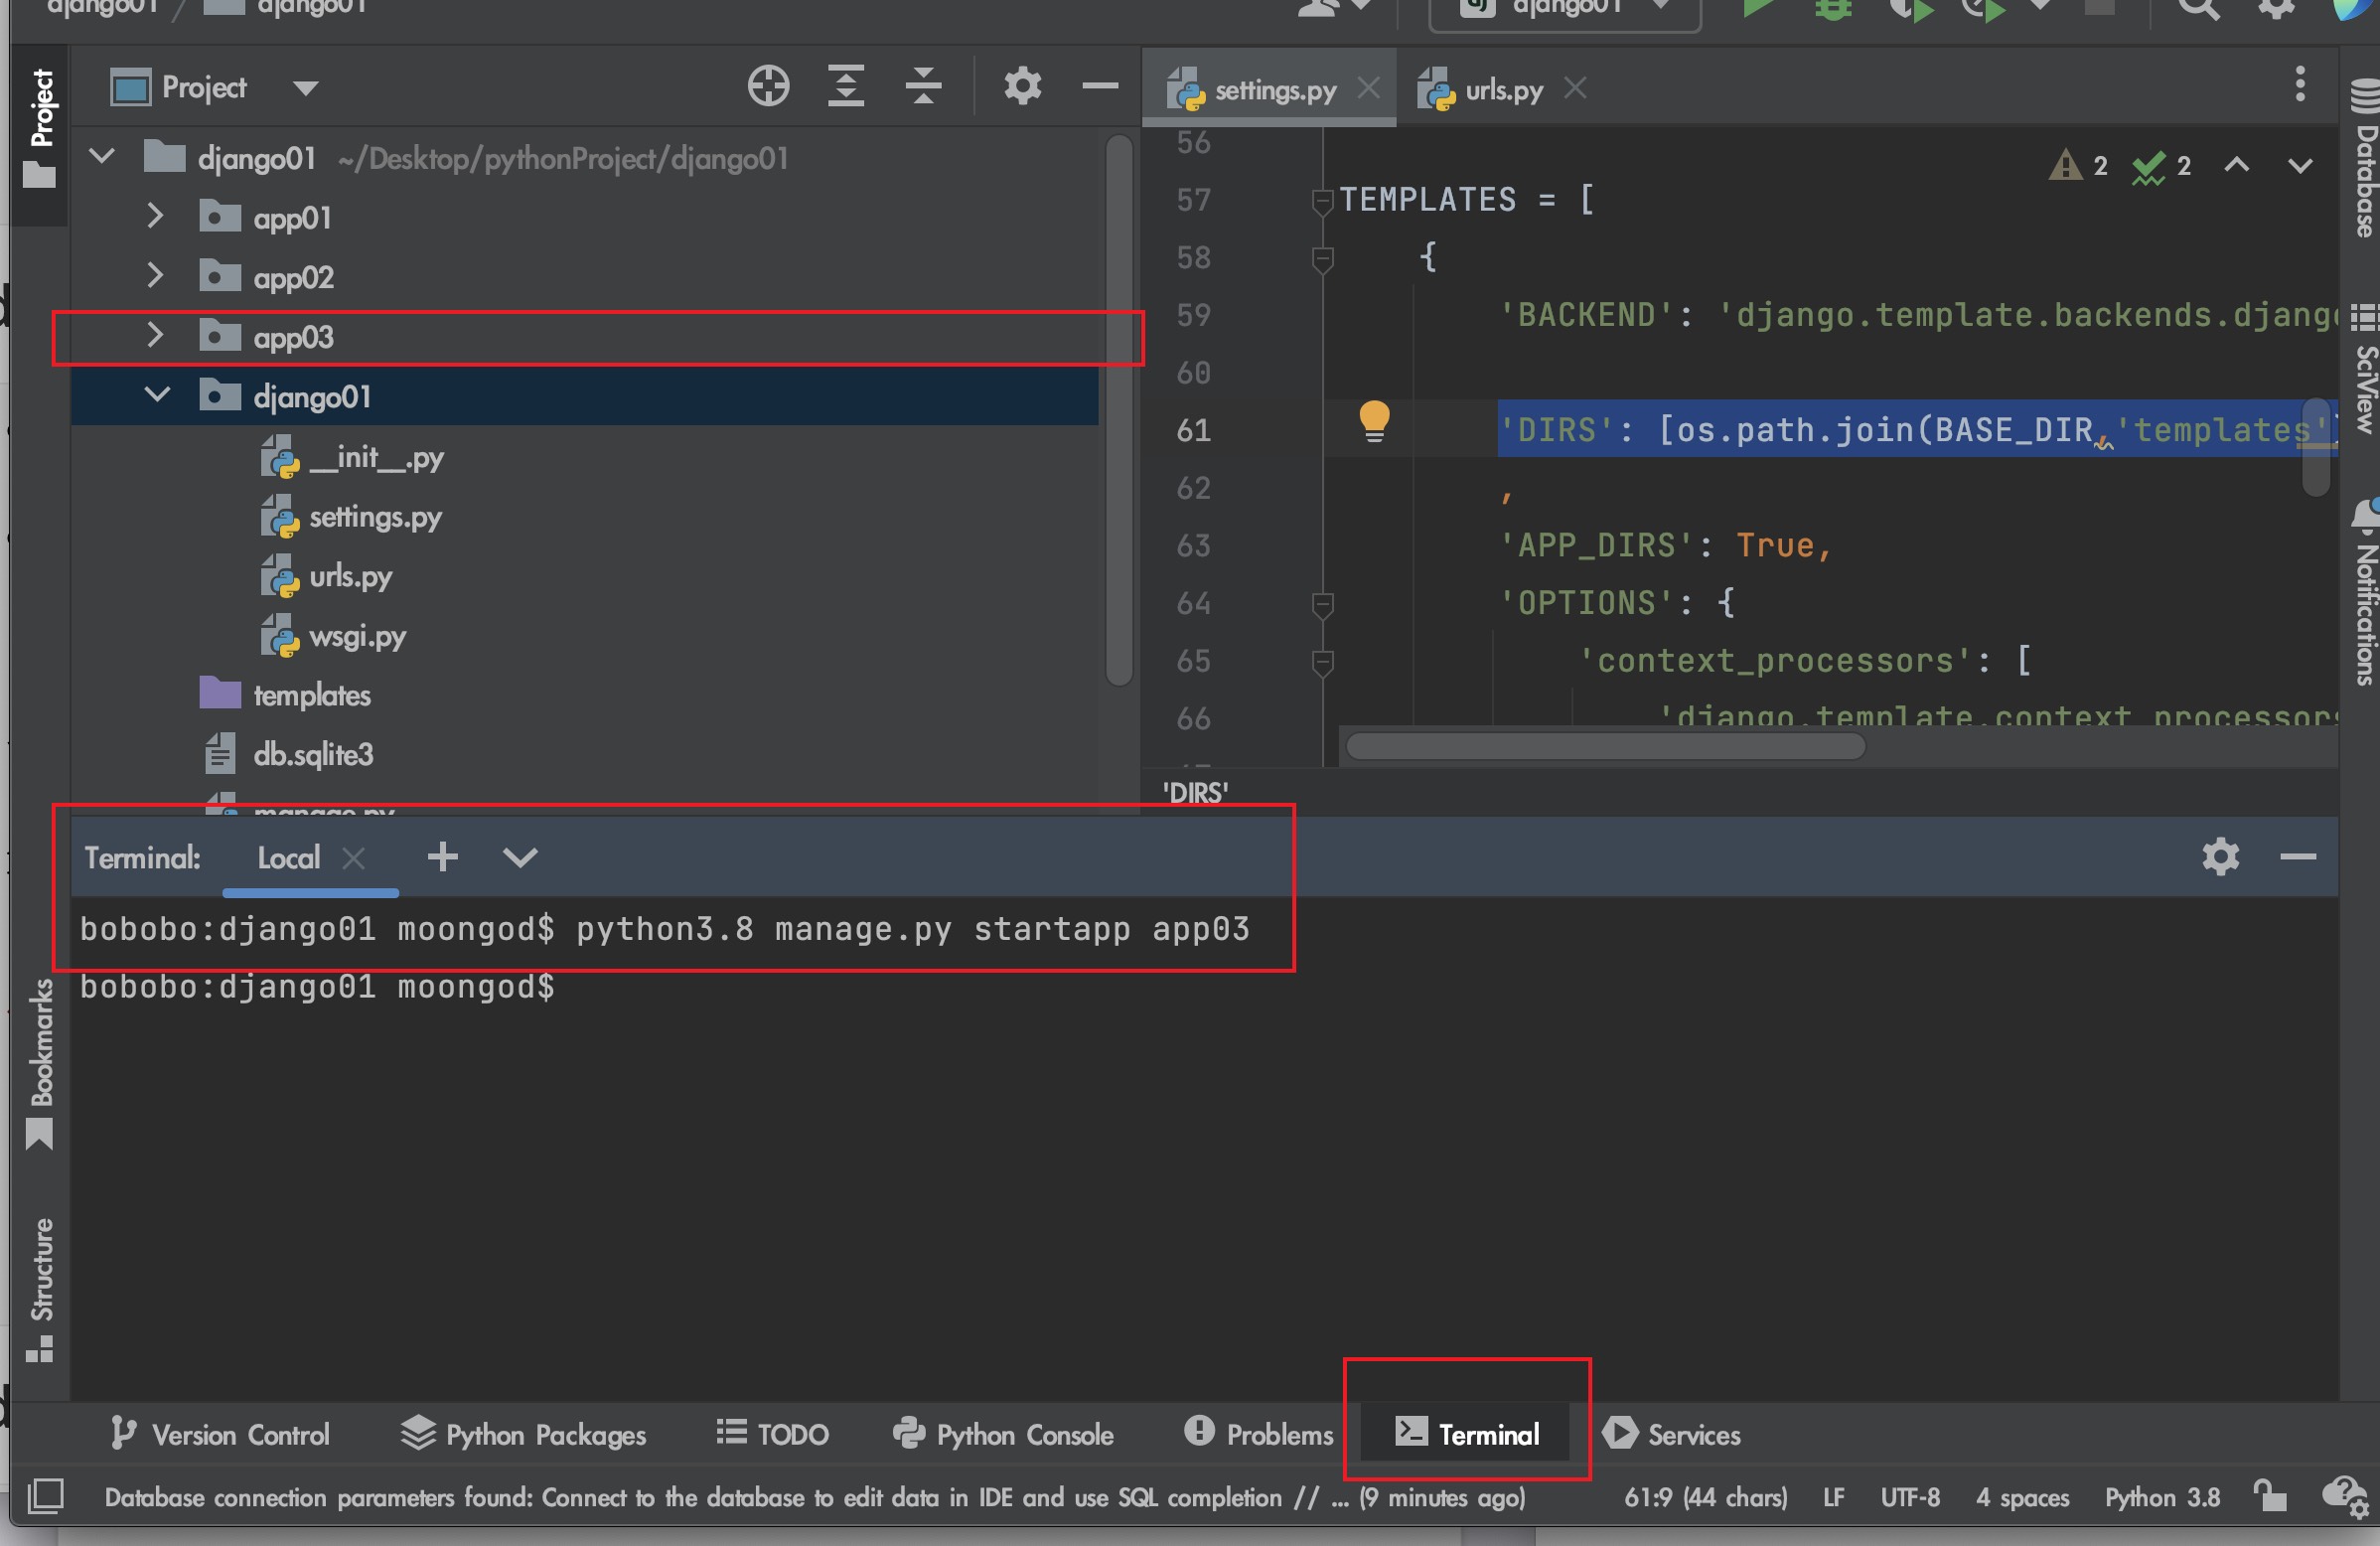2380x1546 pixels.
Task: Open the Python Console tool tab
Action: [1003, 1434]
